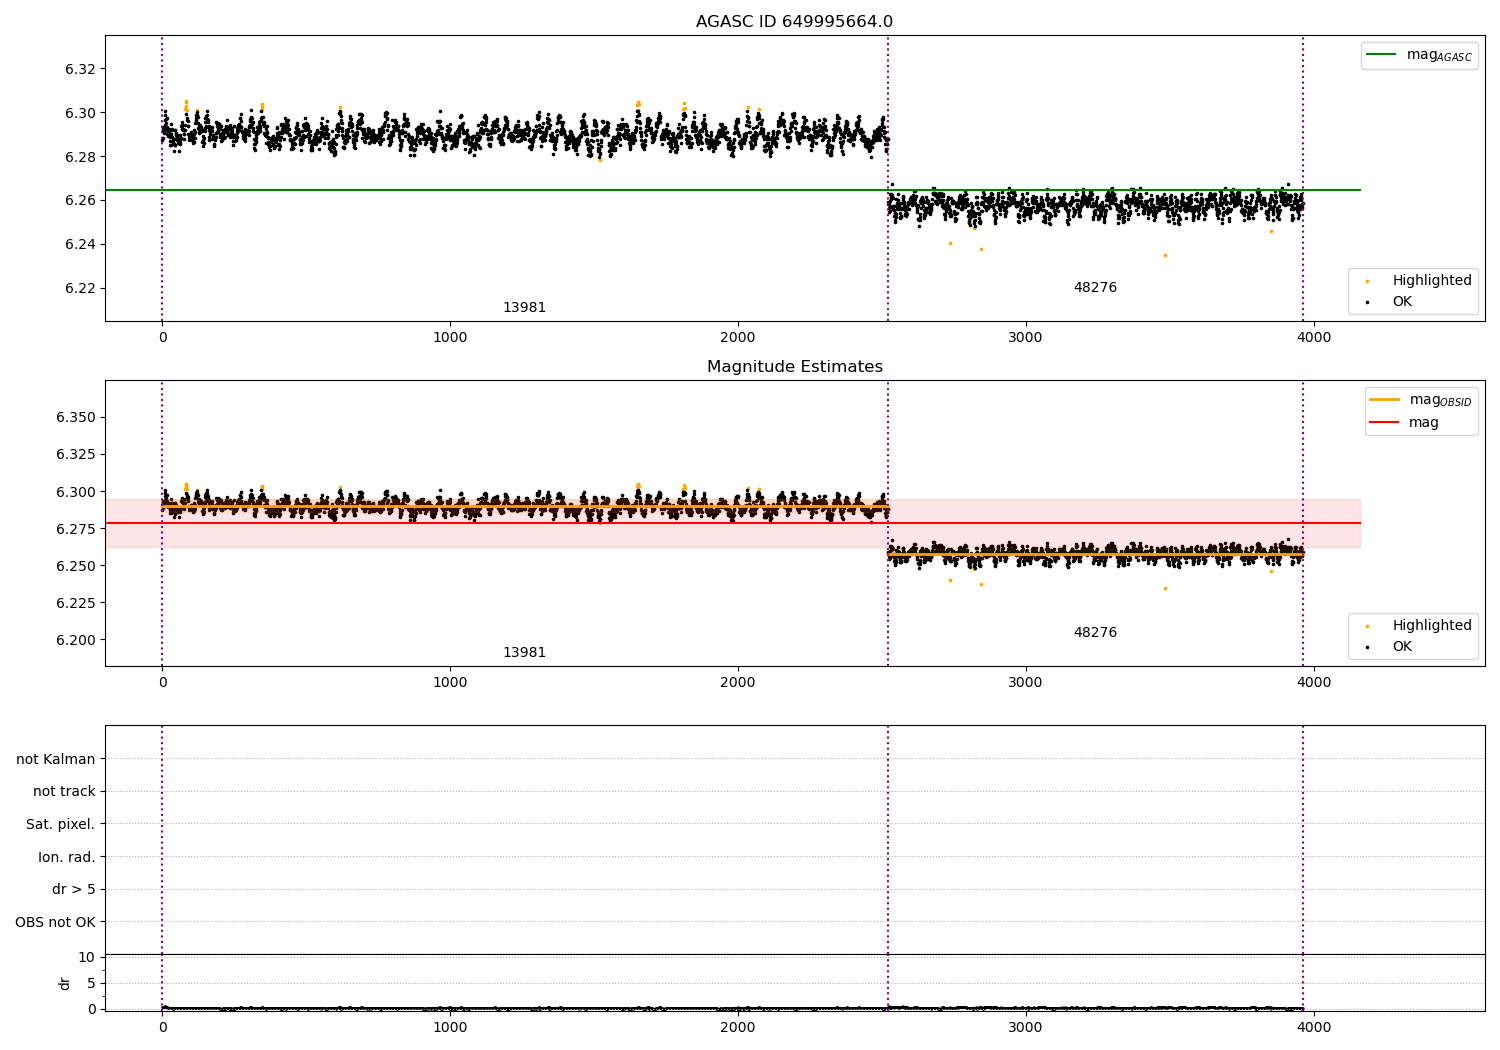Click x-axis tick 2000 under Magnitude Estimates plot
The image size is (1500, 1050).
point(738,683)
